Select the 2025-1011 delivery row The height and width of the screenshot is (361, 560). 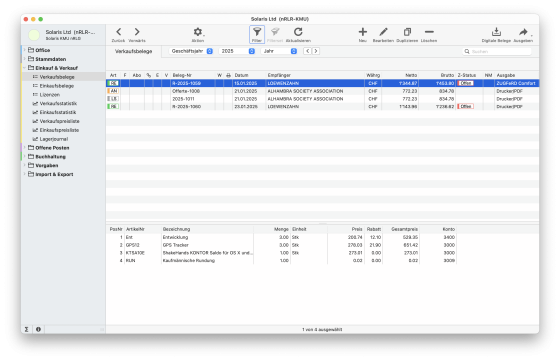pyautogui.click(x=322, y=99)
